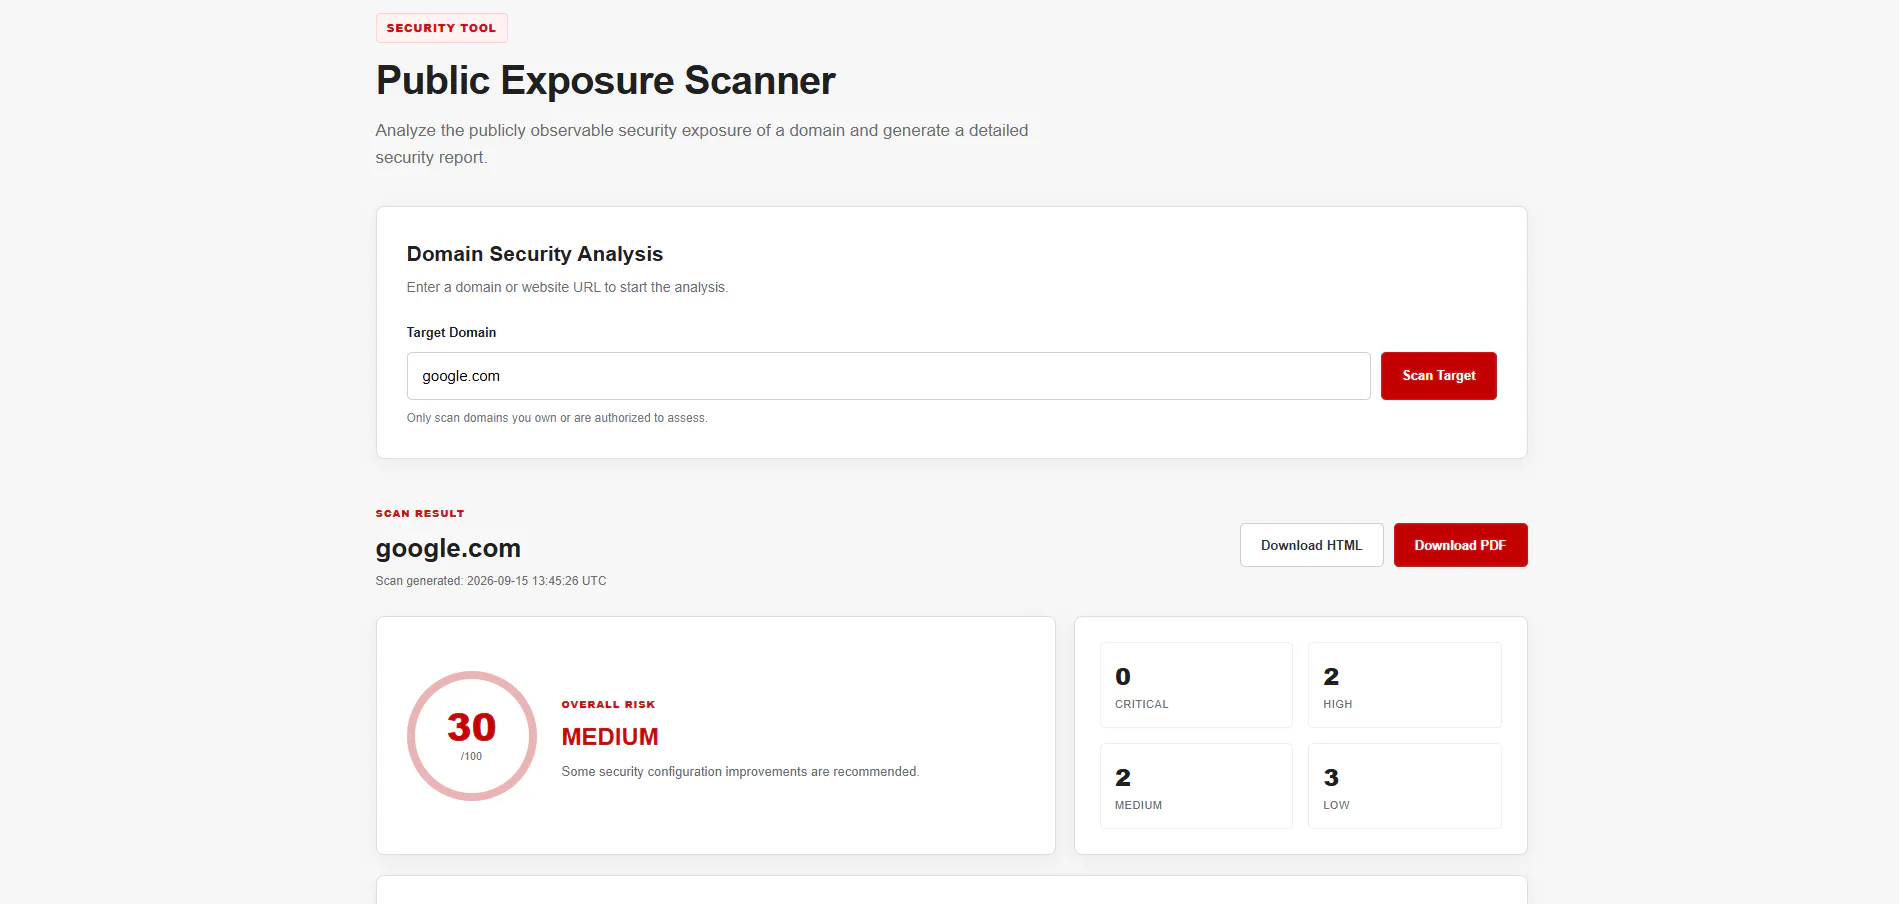Click the 'Only scan domains you own' notice
This screenshot has height=904, width=1899.
557,418
